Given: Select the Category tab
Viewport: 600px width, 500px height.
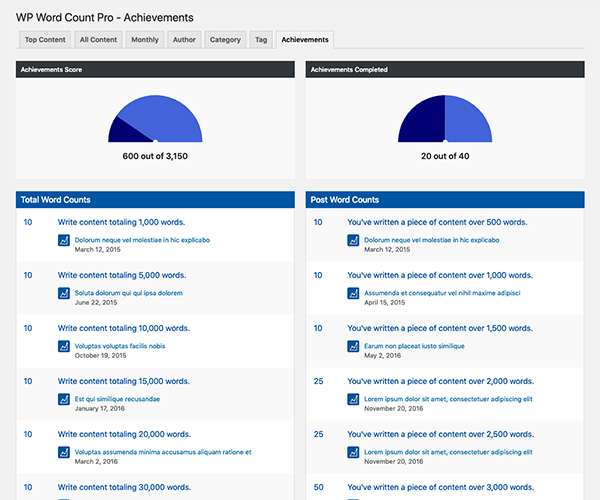Looking at the screenshot, I should tap(225, 39).
